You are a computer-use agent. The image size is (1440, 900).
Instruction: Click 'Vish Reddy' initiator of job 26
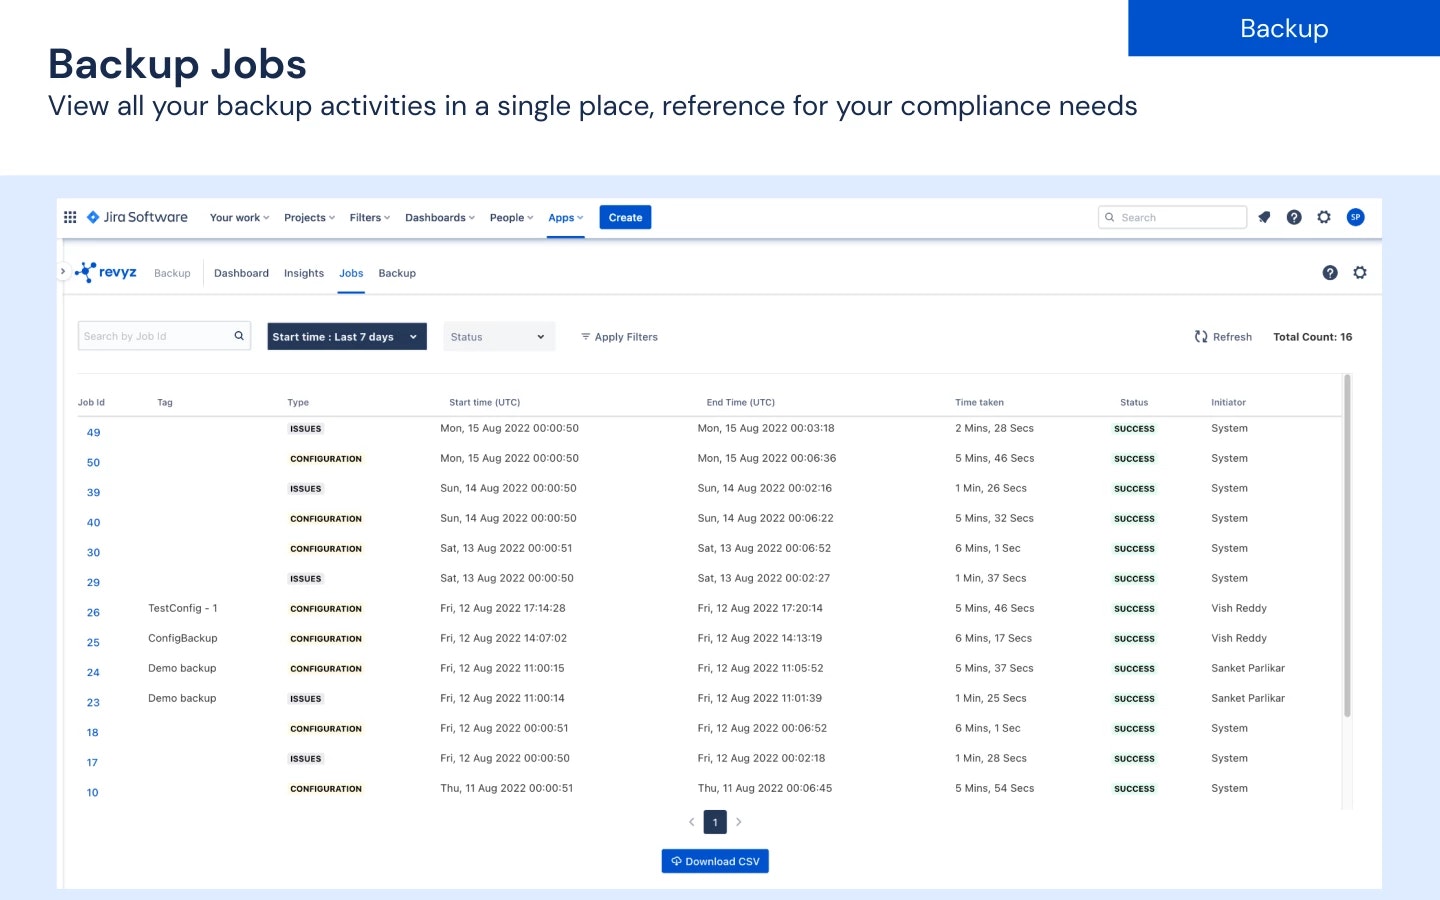coord(1239,608)
